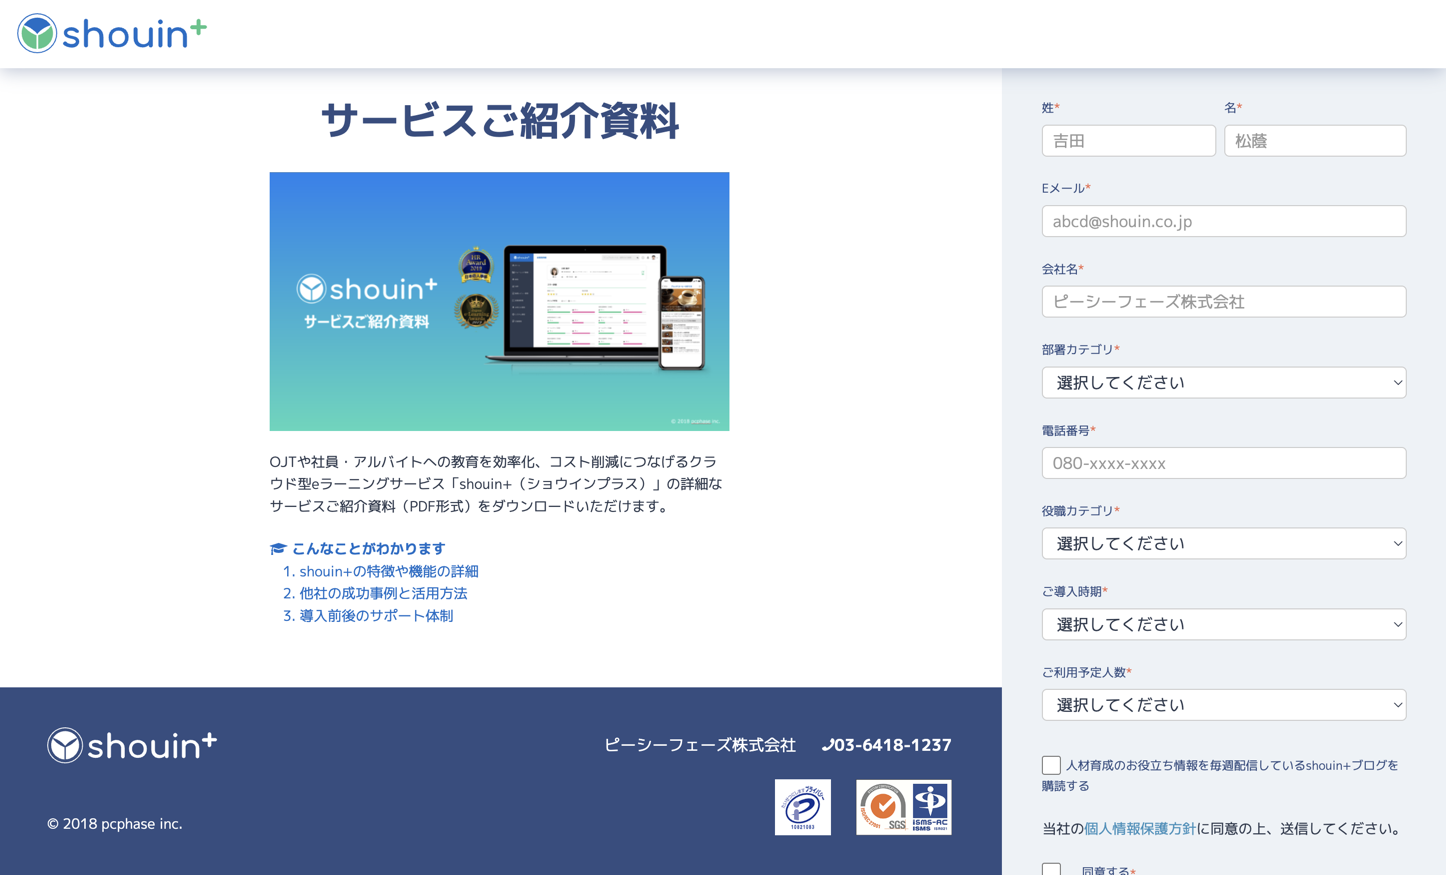
Task: Click the © 2018 pcphase inc. text
Action: [115, 824]
